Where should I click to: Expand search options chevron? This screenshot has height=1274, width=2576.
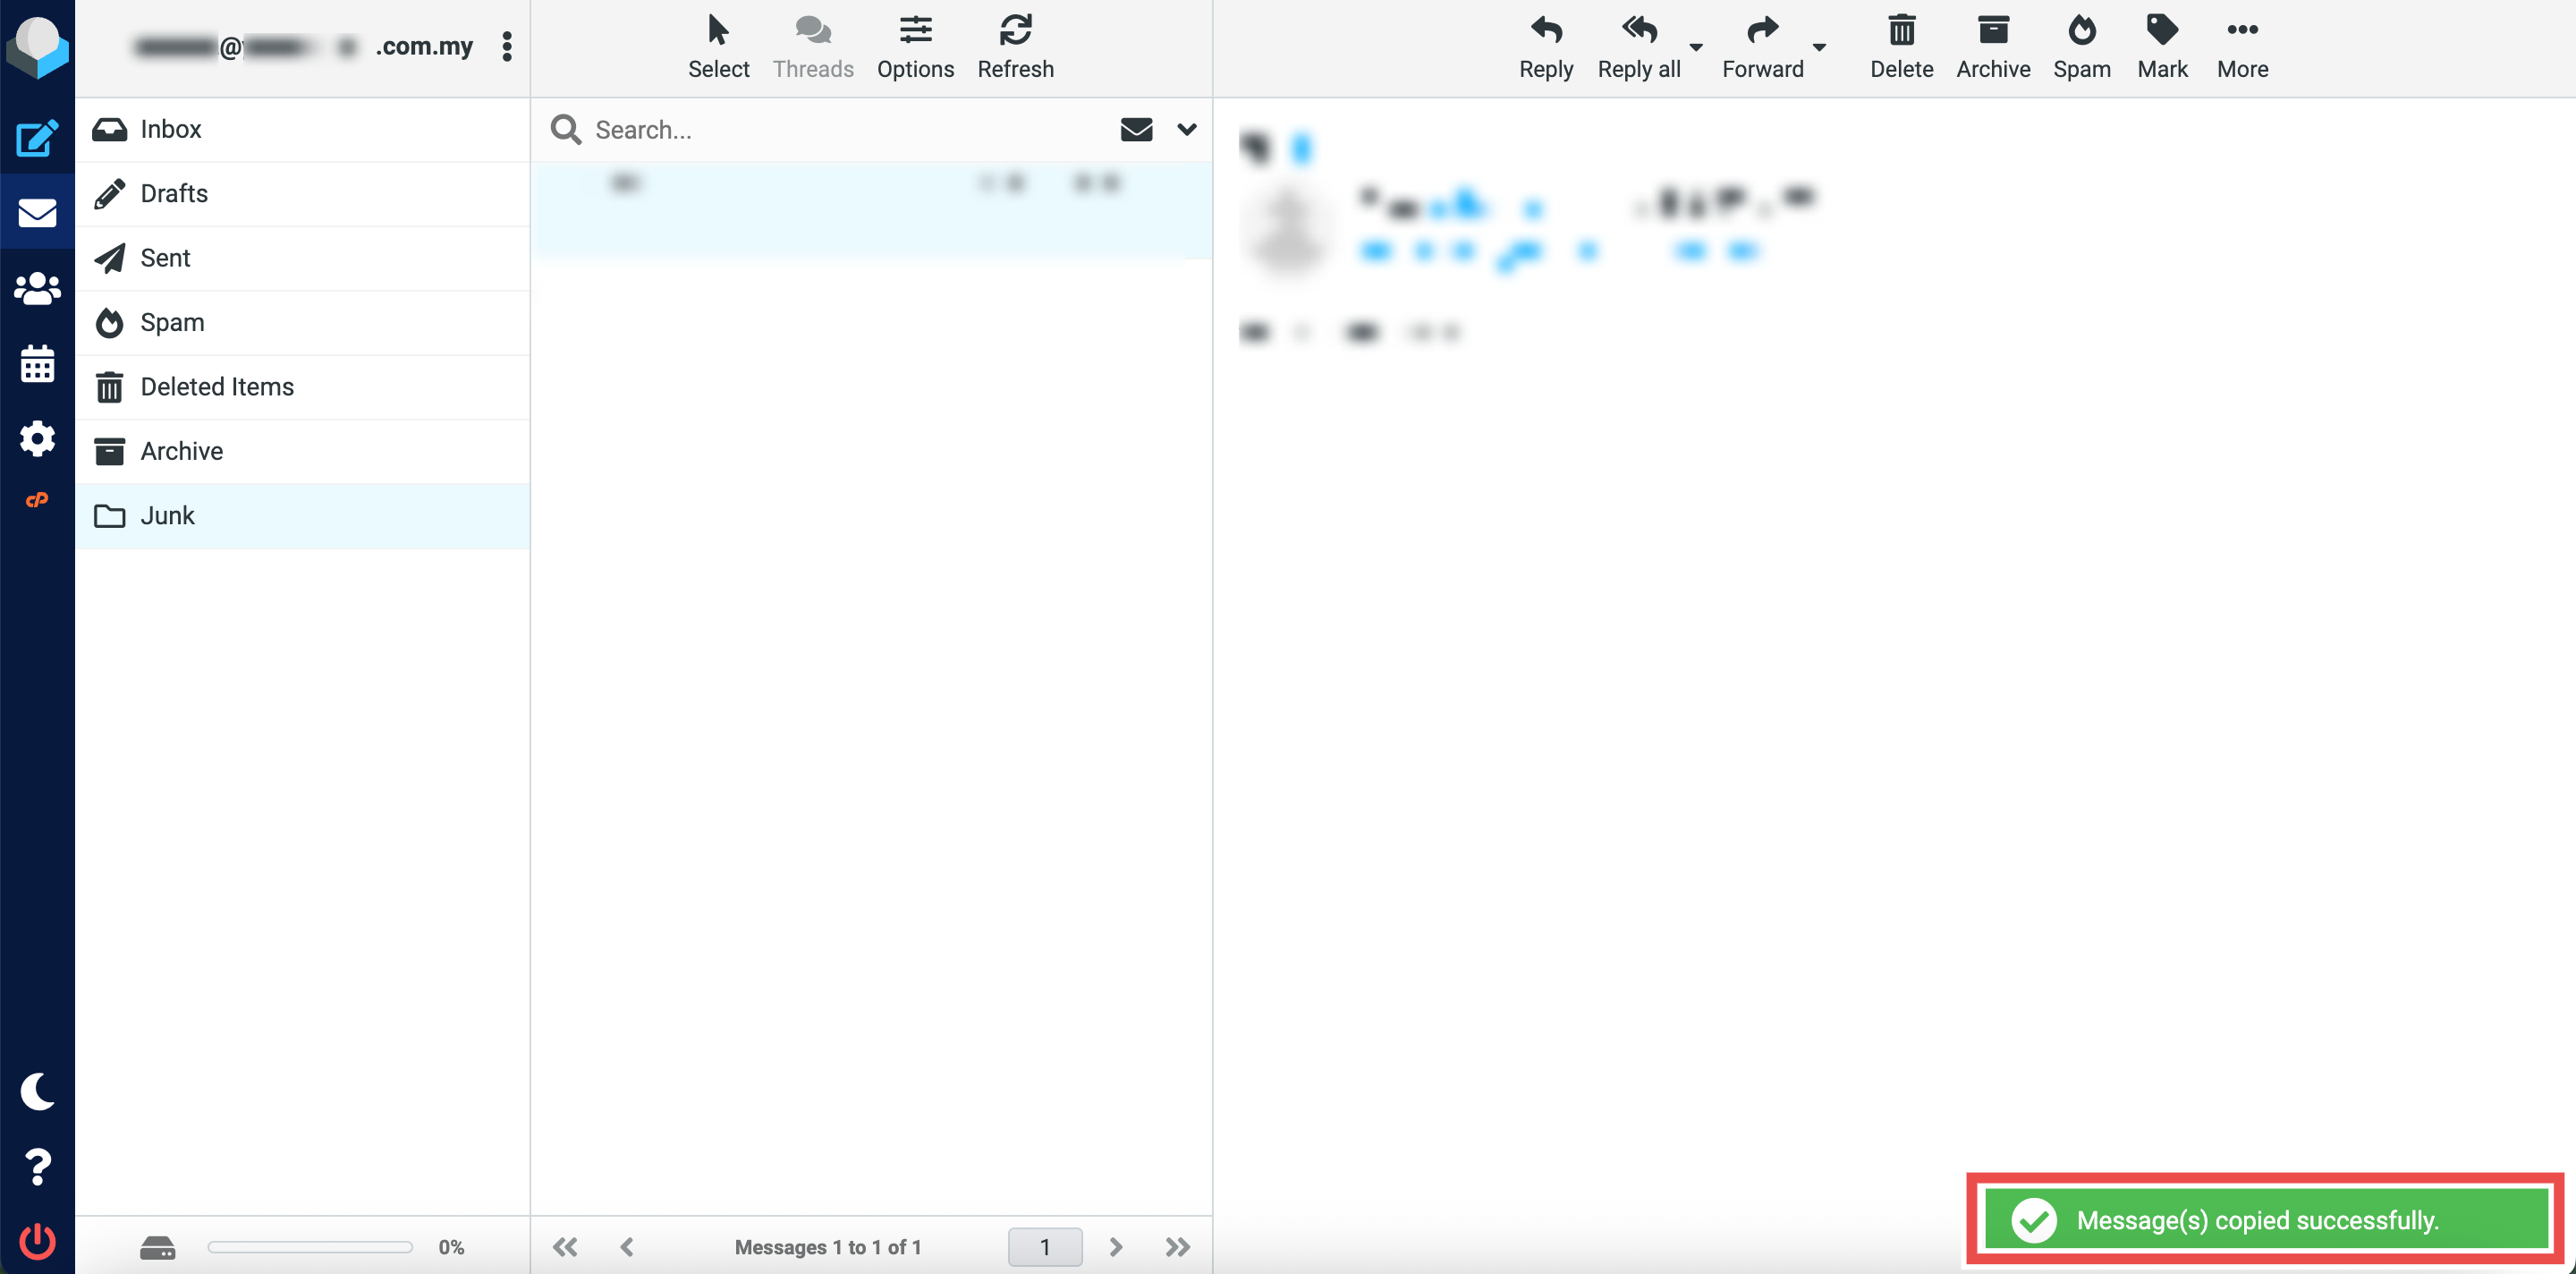coord(1186,129)
